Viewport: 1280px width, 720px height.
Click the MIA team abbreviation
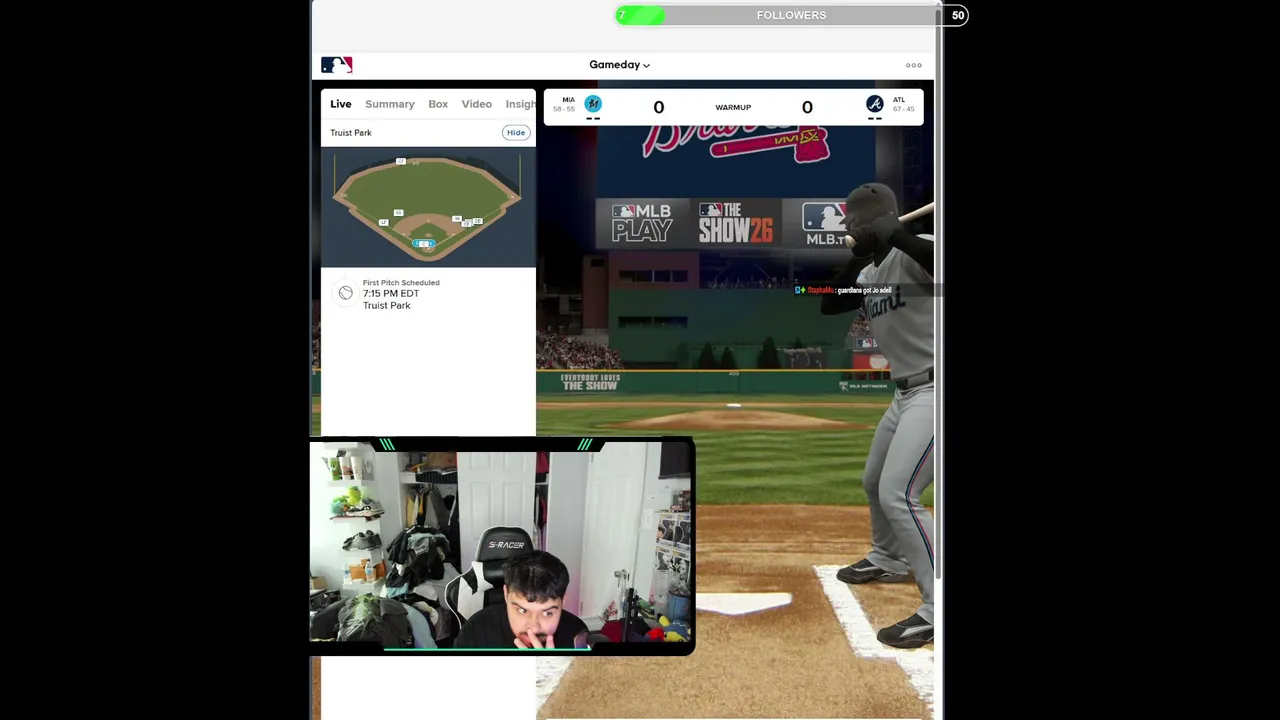568,100
